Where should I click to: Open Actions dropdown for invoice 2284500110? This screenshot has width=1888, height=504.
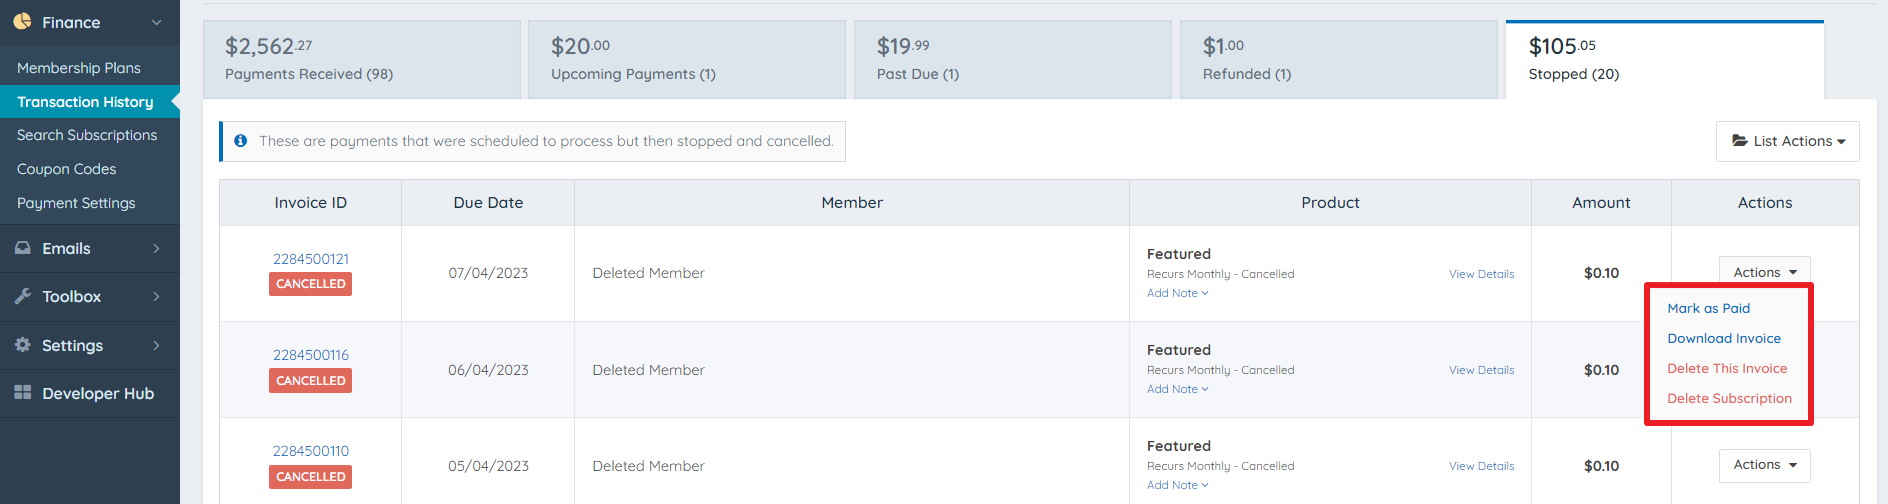[1764, 465]
